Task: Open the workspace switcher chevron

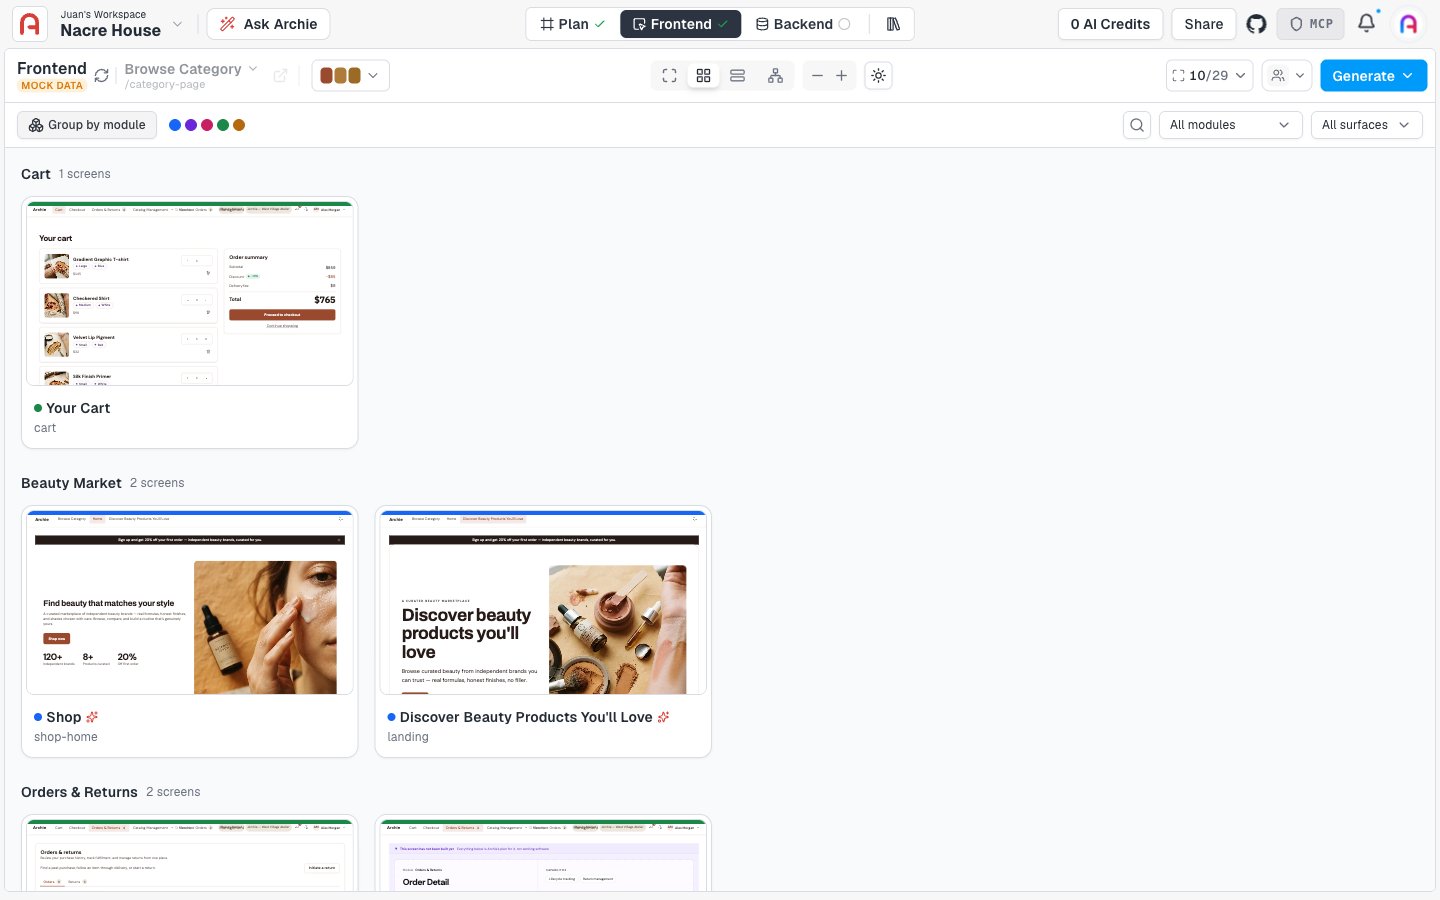Action: [x=177, y=24]
